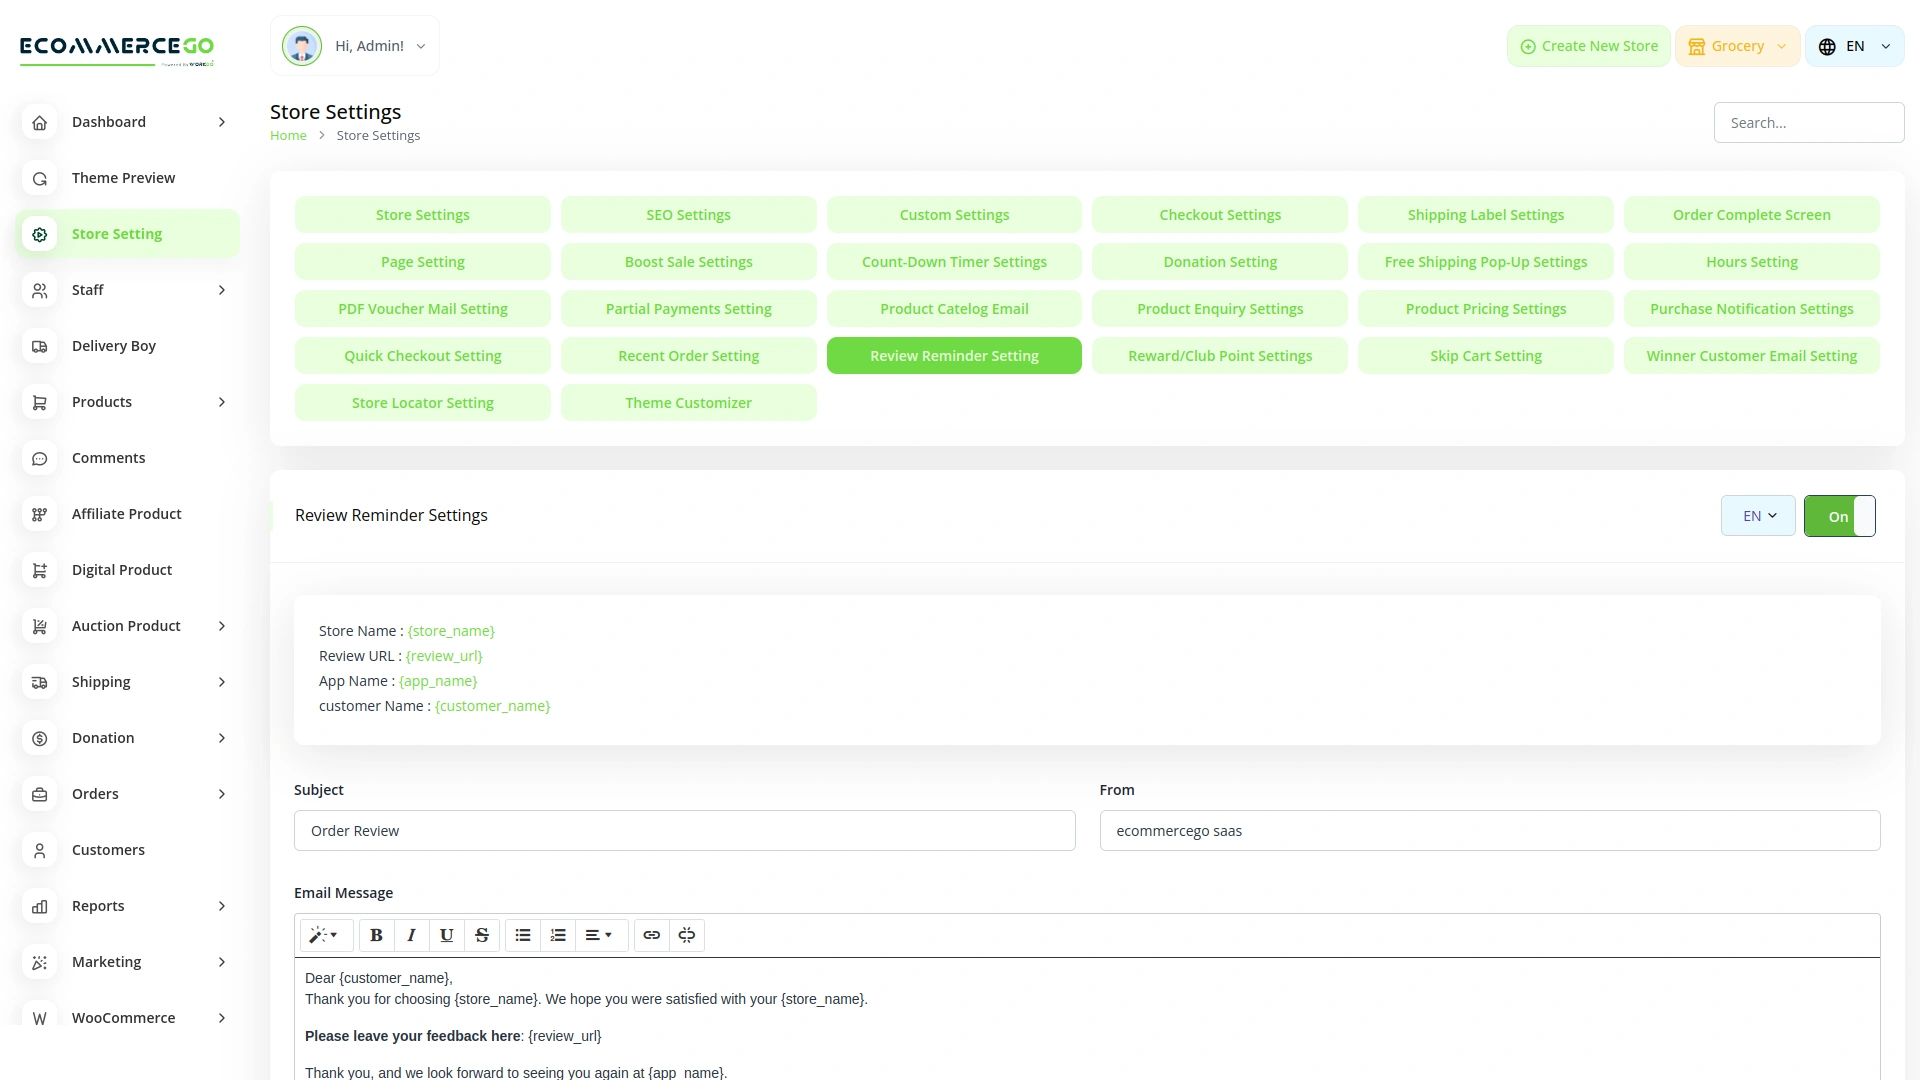Apply strikethrough formatting in the editor
1920x1080 pixels.
click(x=482, y=935)
